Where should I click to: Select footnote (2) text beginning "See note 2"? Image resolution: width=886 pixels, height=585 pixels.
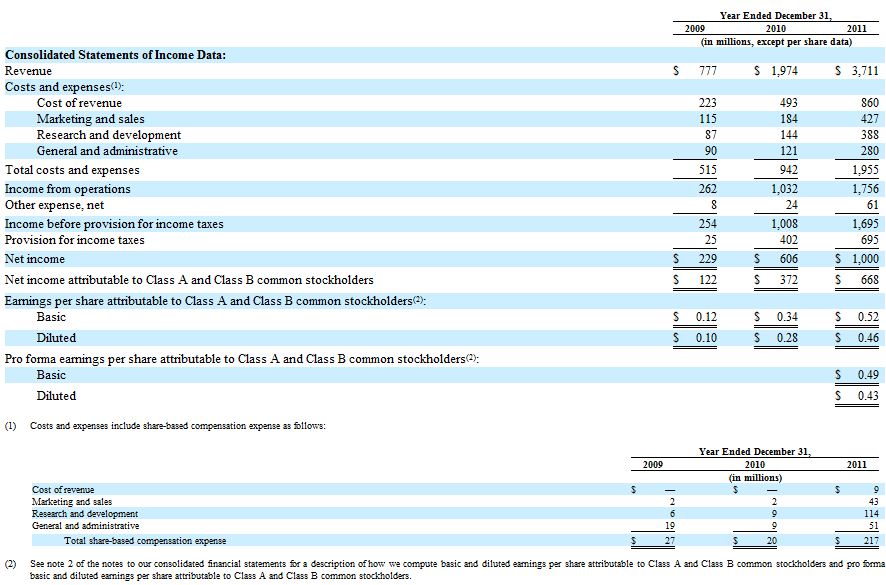(457, 570)
